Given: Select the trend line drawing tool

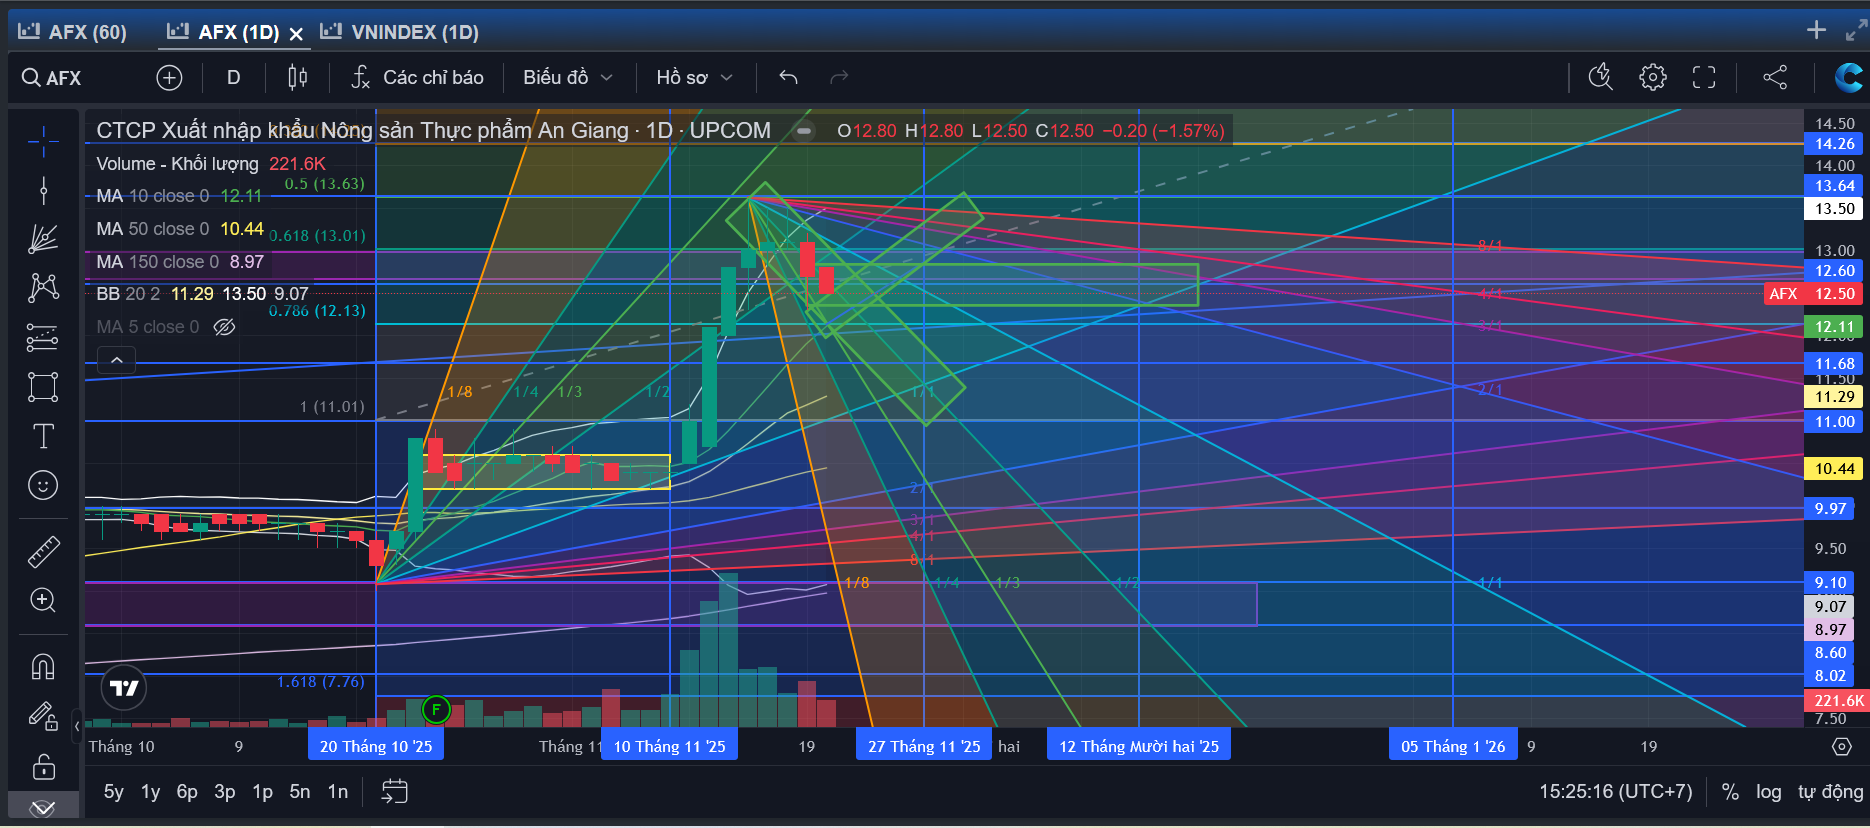Looking at the screenshot, I should click(x=43, y=190).
